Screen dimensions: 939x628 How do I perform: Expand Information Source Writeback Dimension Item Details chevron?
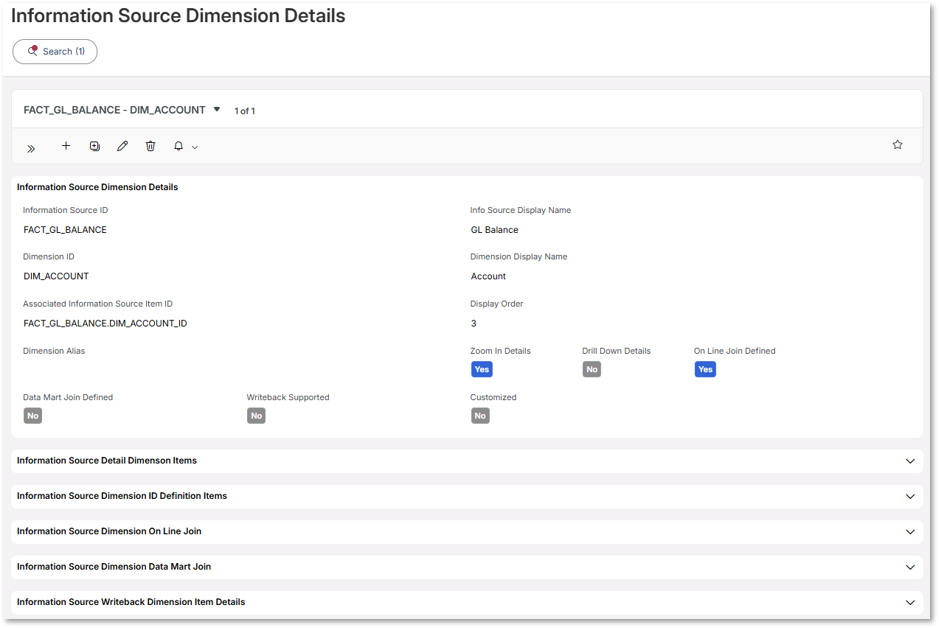click(910, 602)
